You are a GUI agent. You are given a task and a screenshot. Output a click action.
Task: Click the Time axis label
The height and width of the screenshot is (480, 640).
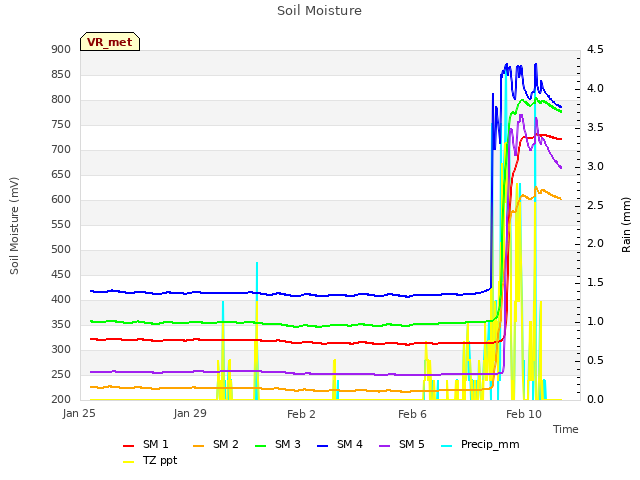point(566,429)
